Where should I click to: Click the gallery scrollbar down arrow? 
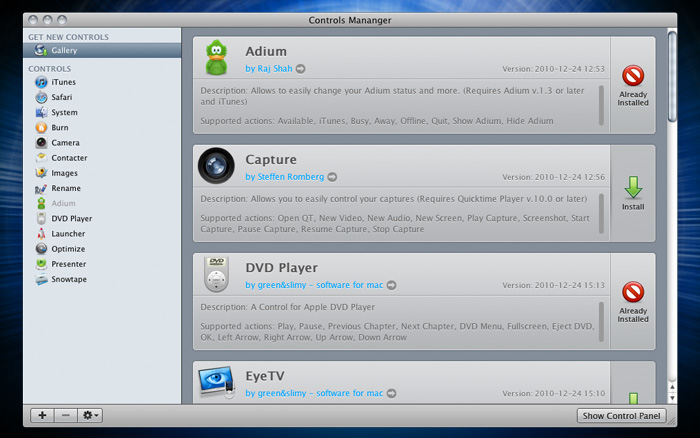pos(672,397)
